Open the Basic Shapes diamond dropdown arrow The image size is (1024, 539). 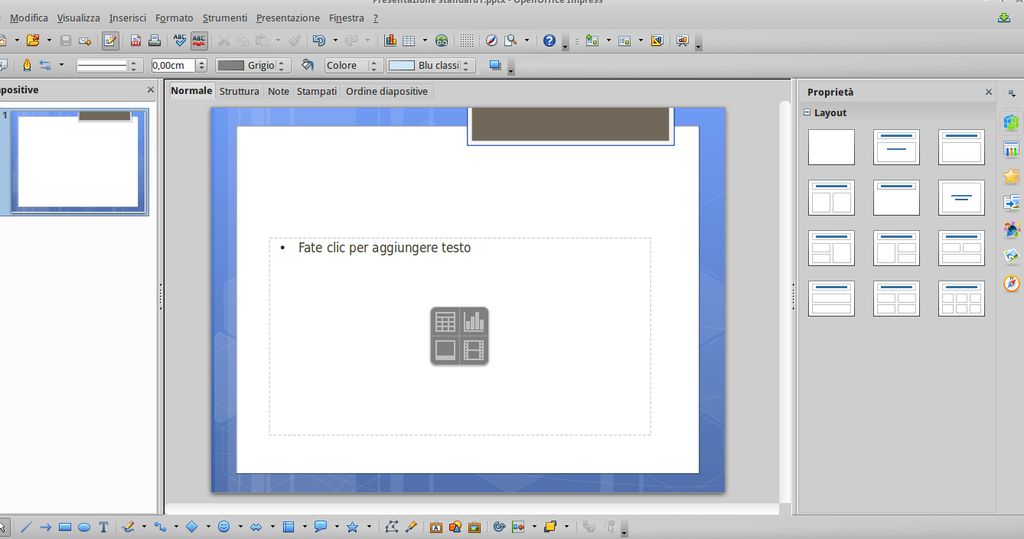(x=208, y=527)
